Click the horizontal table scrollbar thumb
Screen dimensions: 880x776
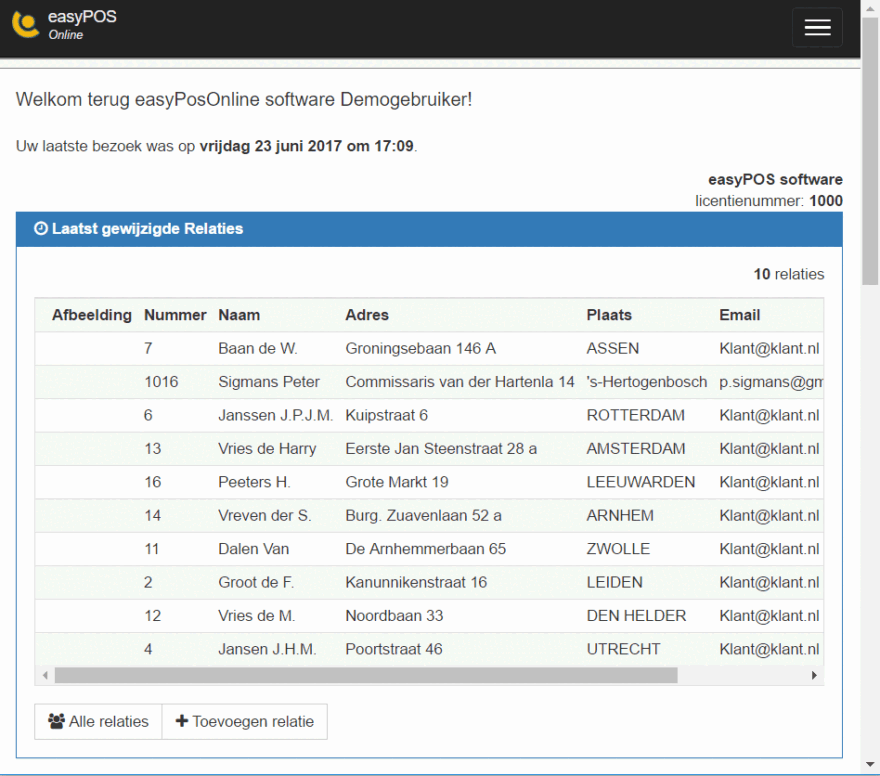pos(366,675)
